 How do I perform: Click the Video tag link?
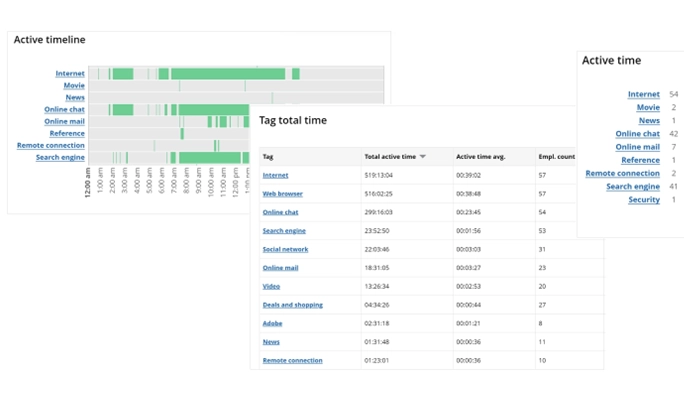click(x=271, y=286)
